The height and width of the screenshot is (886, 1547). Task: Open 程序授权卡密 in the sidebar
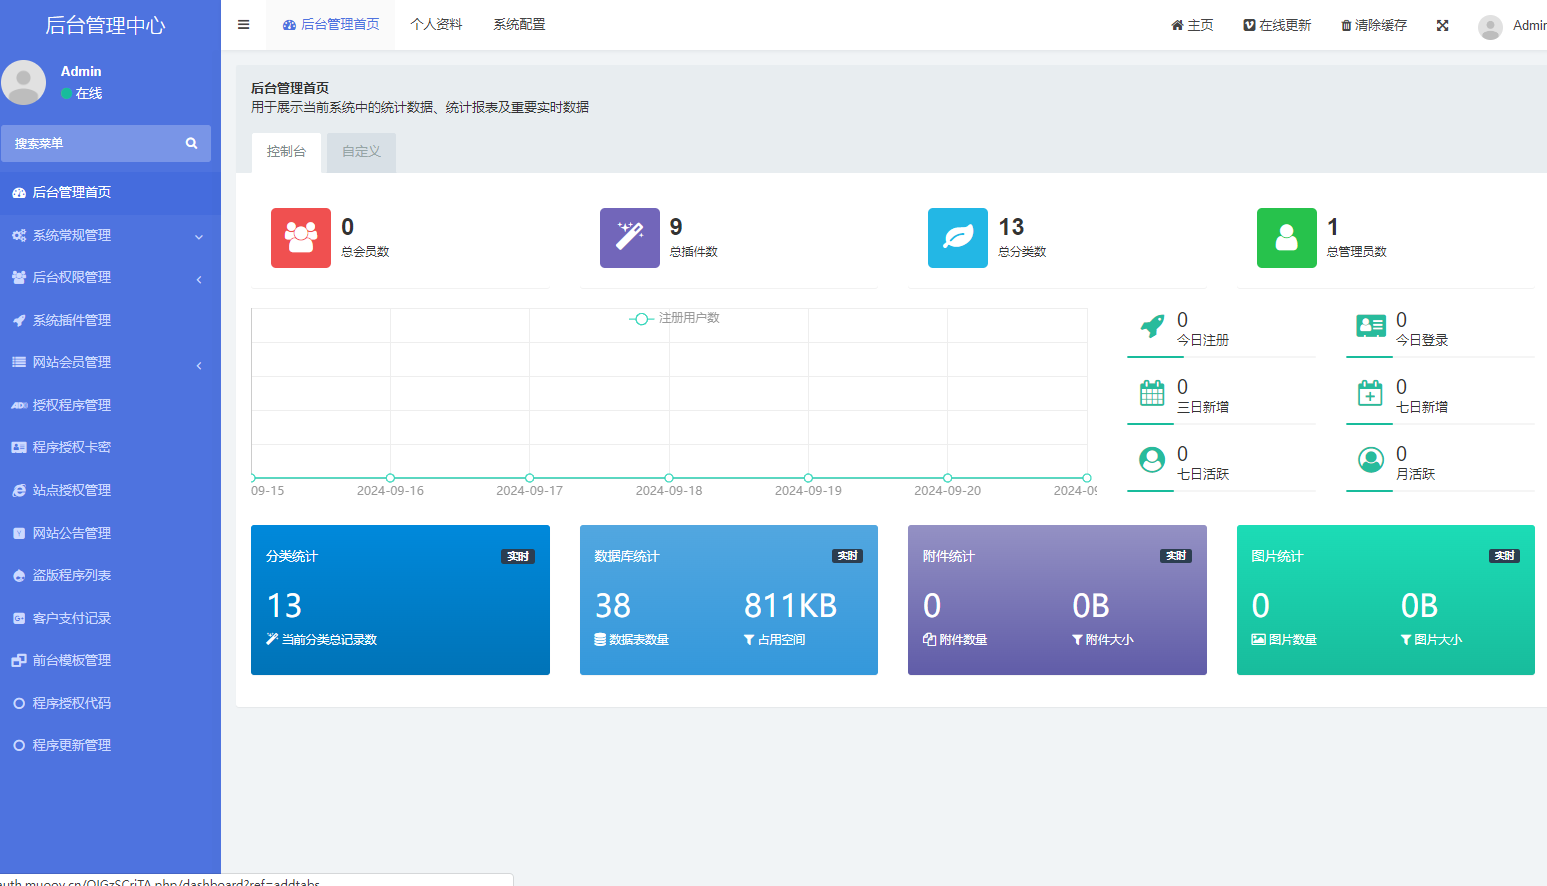(x=72, y=448)
